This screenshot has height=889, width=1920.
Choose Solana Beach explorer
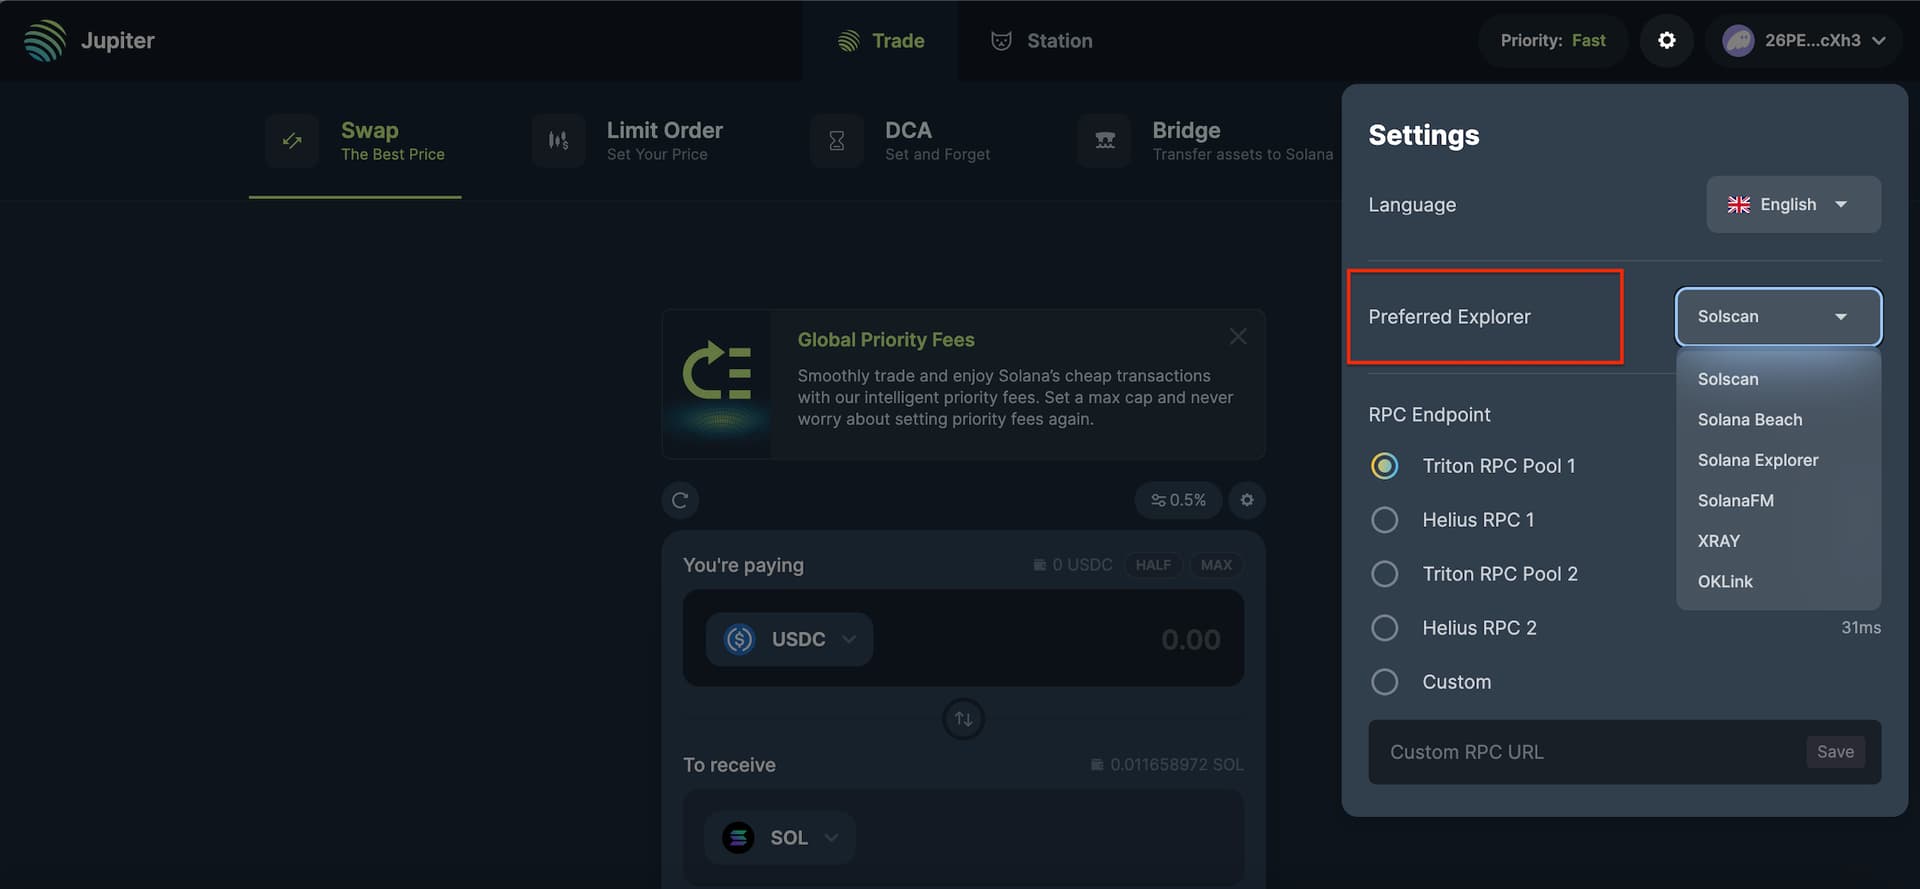(1778, 420)
